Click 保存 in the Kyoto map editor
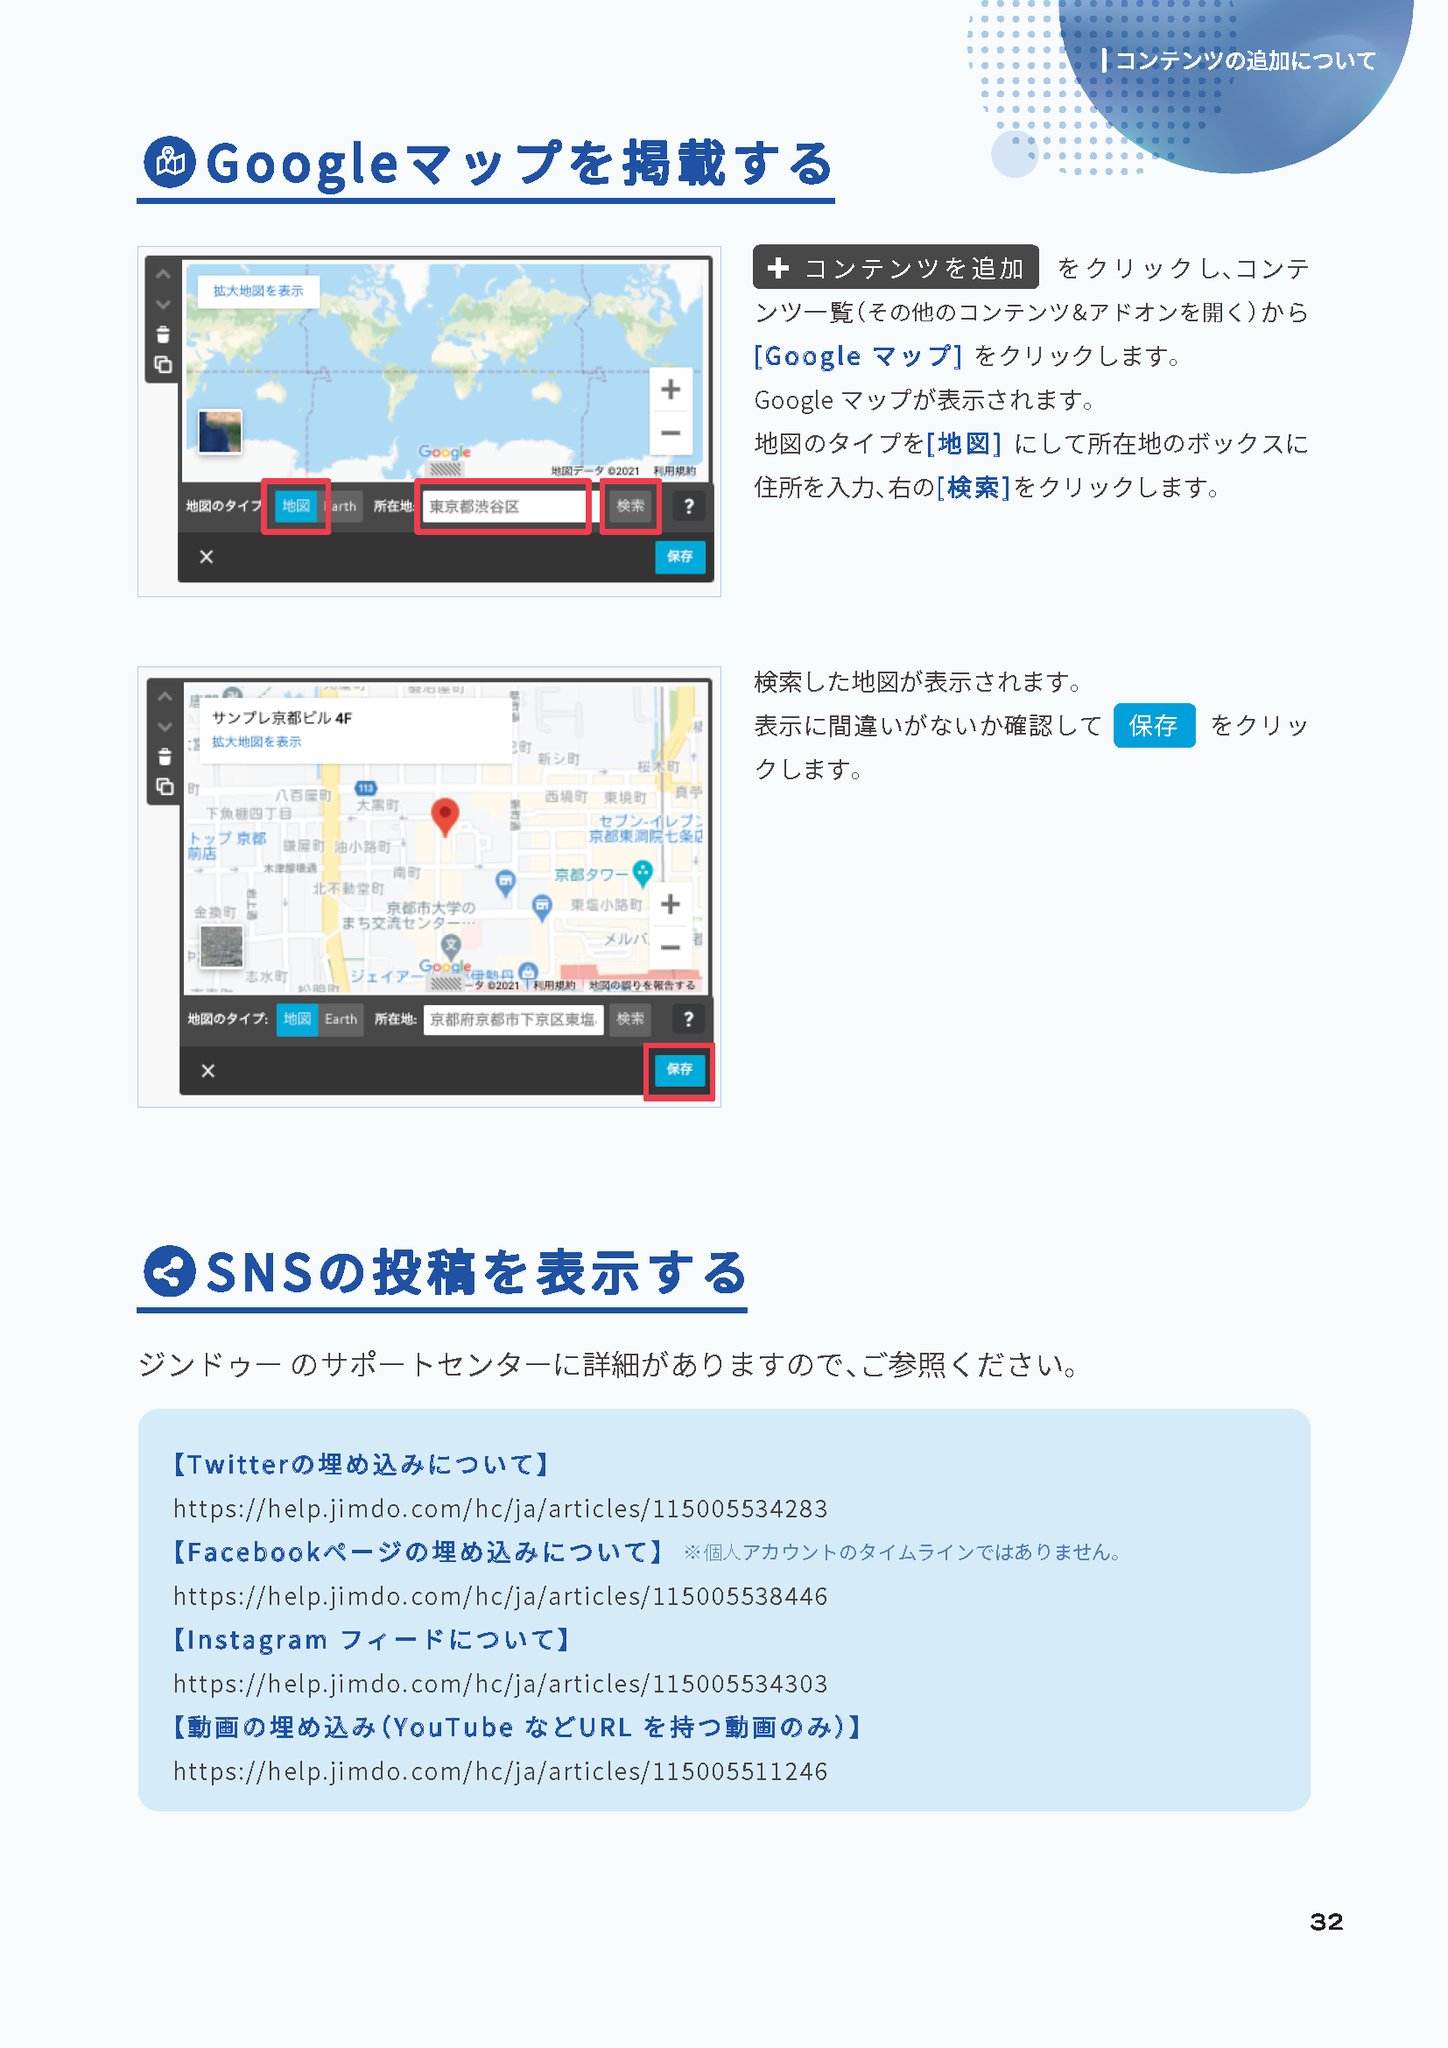The image size is (1448, 2048). (x=680, y=1069)
